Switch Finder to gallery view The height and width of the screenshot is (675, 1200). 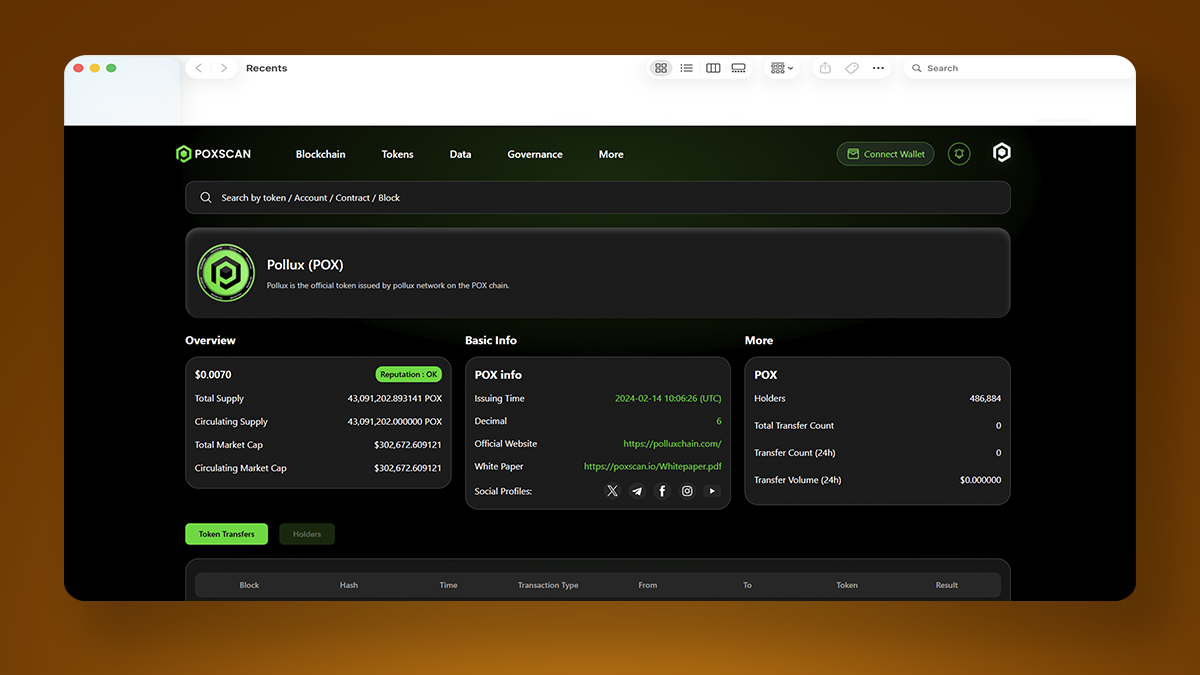pos(739,68)
